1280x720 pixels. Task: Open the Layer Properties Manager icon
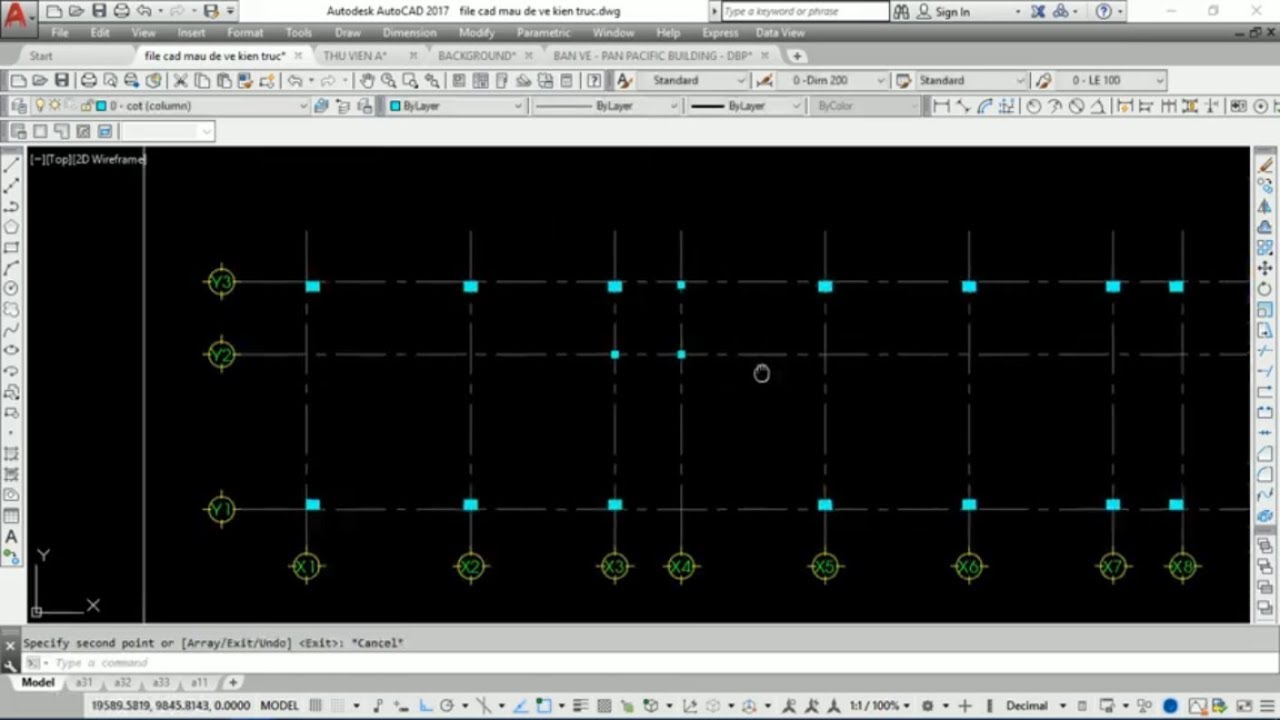[18, 106]
